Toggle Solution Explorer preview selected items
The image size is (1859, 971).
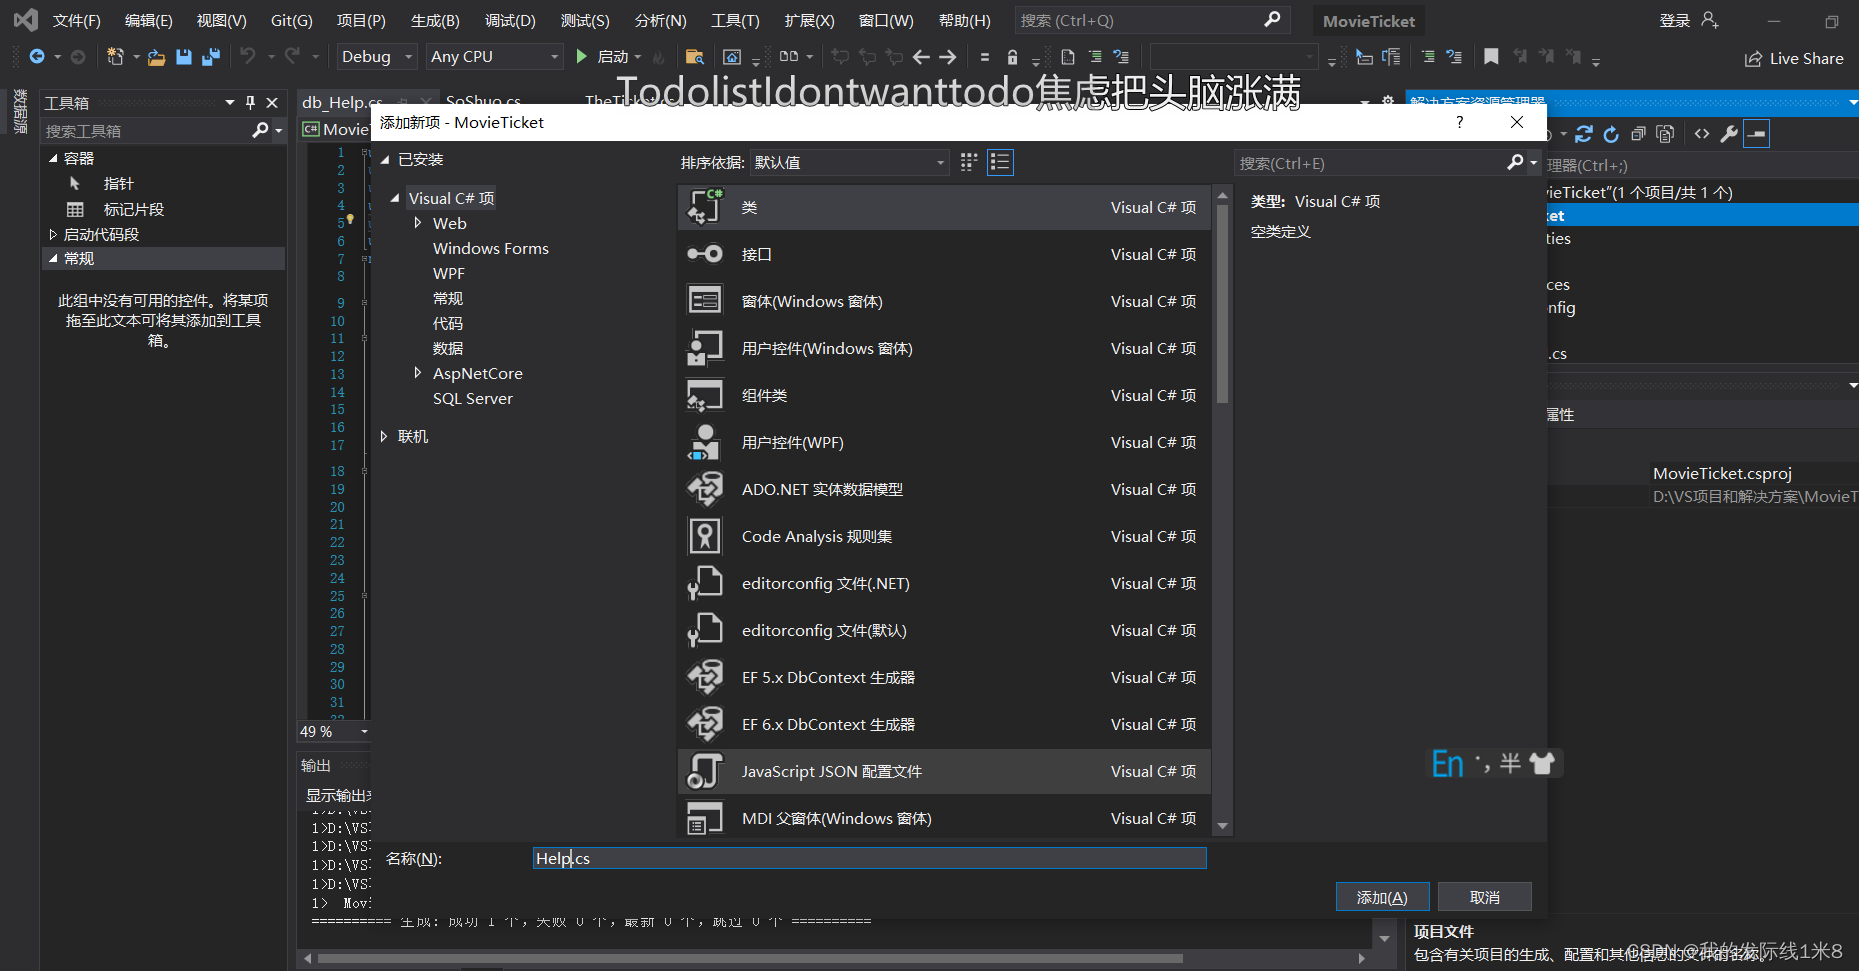click(1757, 134)
